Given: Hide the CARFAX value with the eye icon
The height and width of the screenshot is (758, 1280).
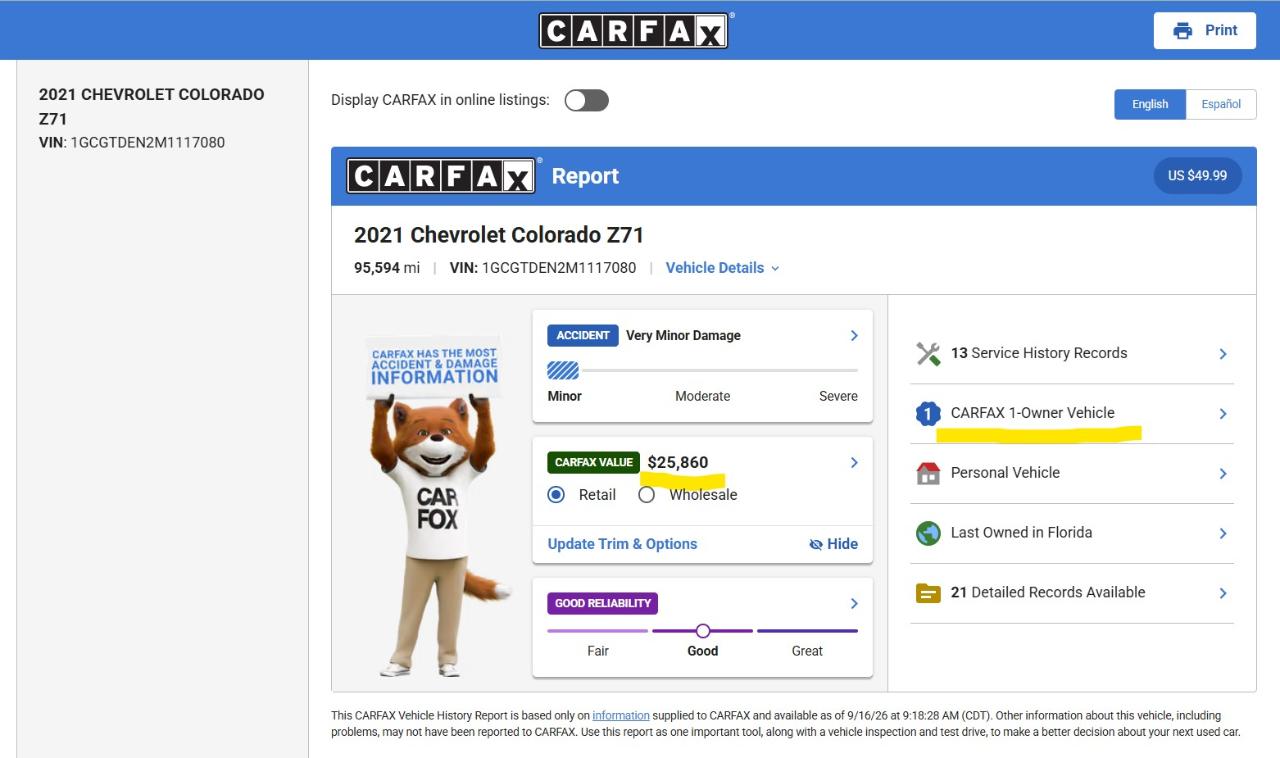Looking at the screenshot, I should [x=816, y=544].
